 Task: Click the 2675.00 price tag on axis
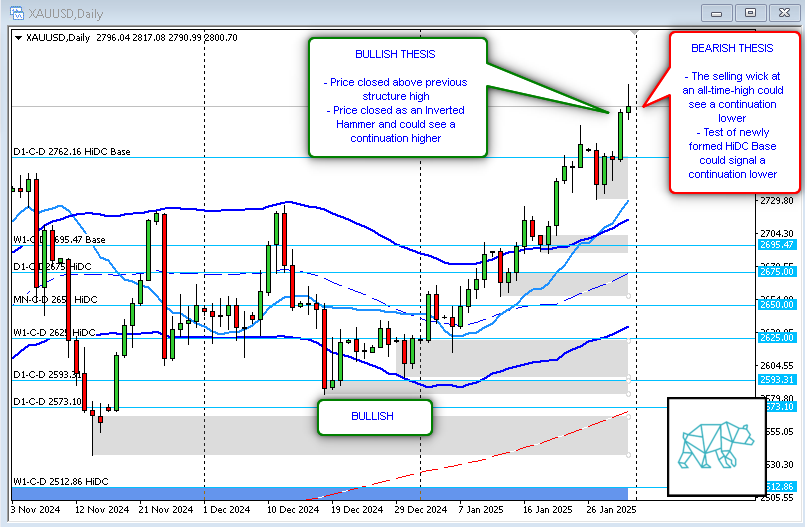[776, 271]
